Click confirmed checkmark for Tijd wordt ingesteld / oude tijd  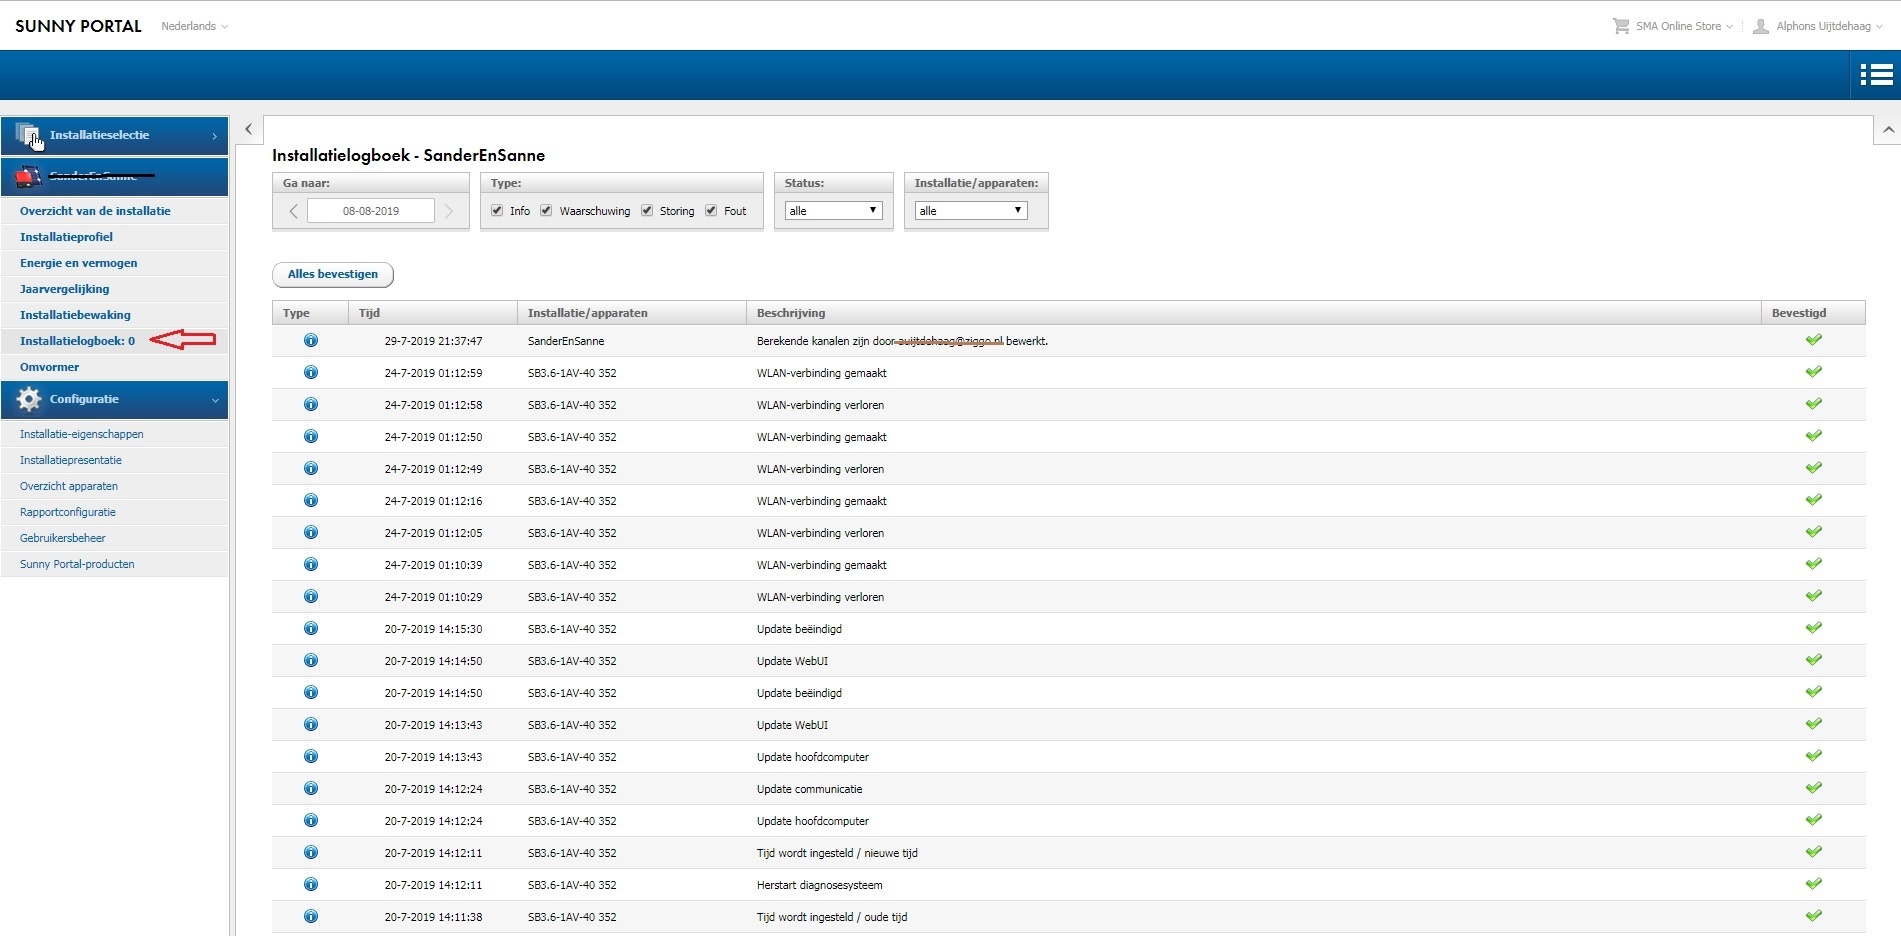[1813, 916]
